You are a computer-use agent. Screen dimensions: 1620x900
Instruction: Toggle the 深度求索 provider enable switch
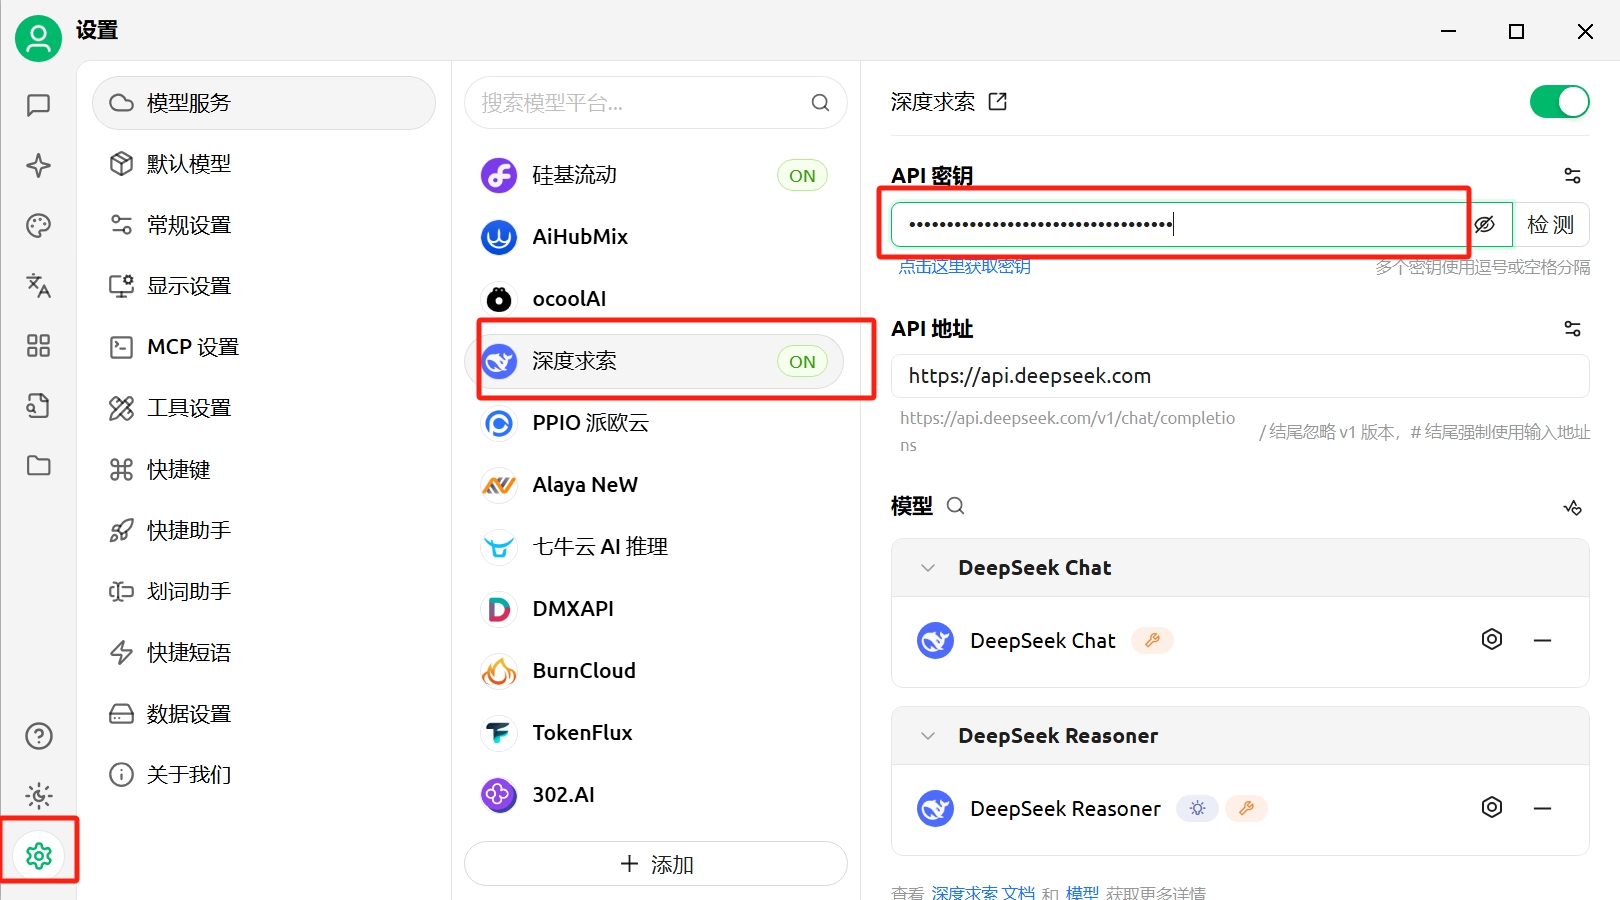click(x=1559, y=101)
